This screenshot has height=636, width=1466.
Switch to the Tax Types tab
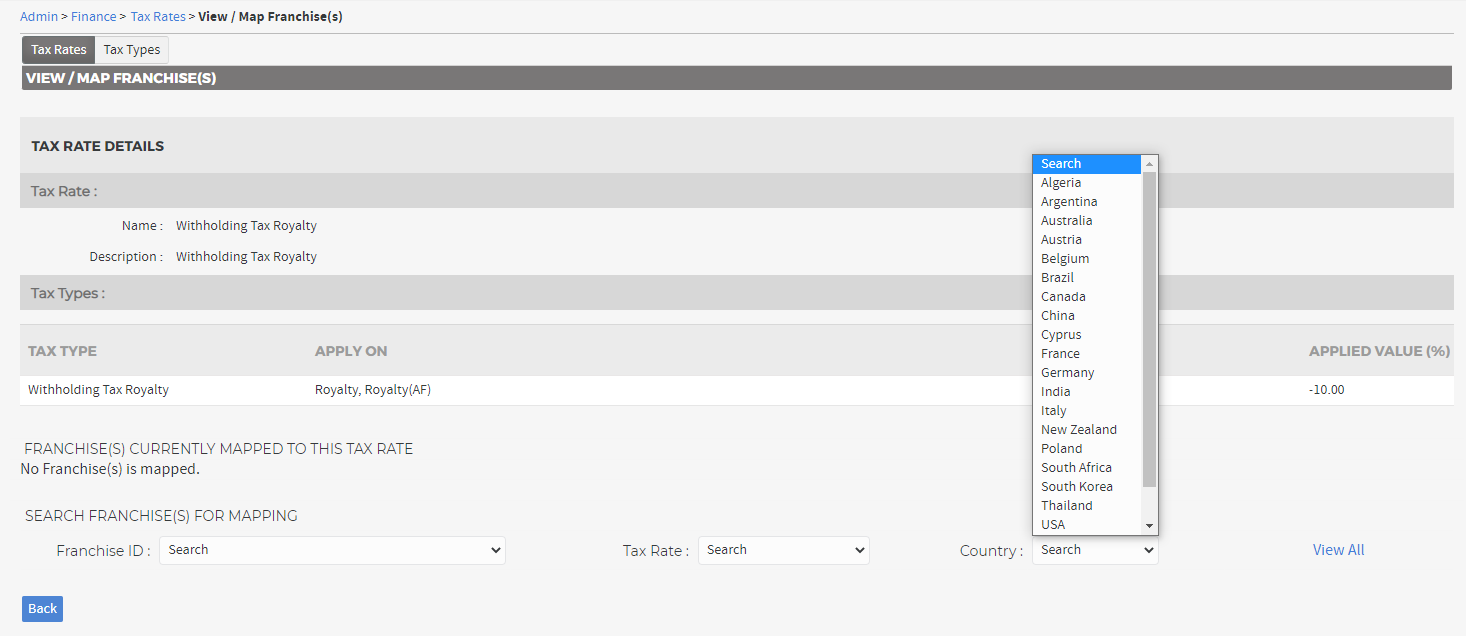[x=132, y=50]
